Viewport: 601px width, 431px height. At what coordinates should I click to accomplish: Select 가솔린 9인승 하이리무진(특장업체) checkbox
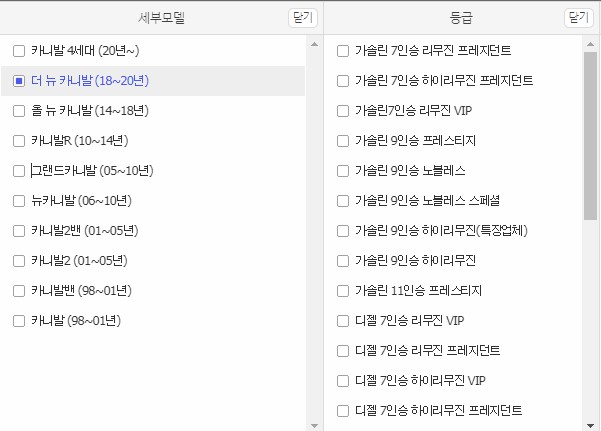tap(343, 231)
